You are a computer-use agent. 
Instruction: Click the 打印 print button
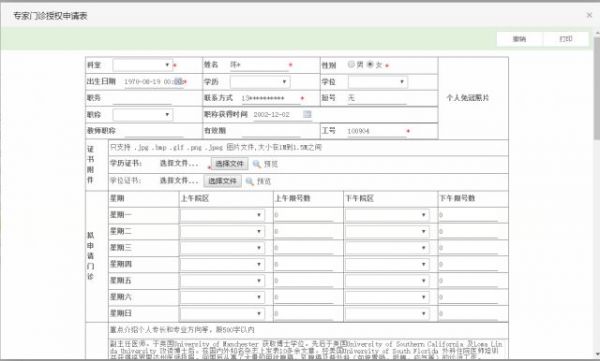pyautogui.click(x=566, y=39)
